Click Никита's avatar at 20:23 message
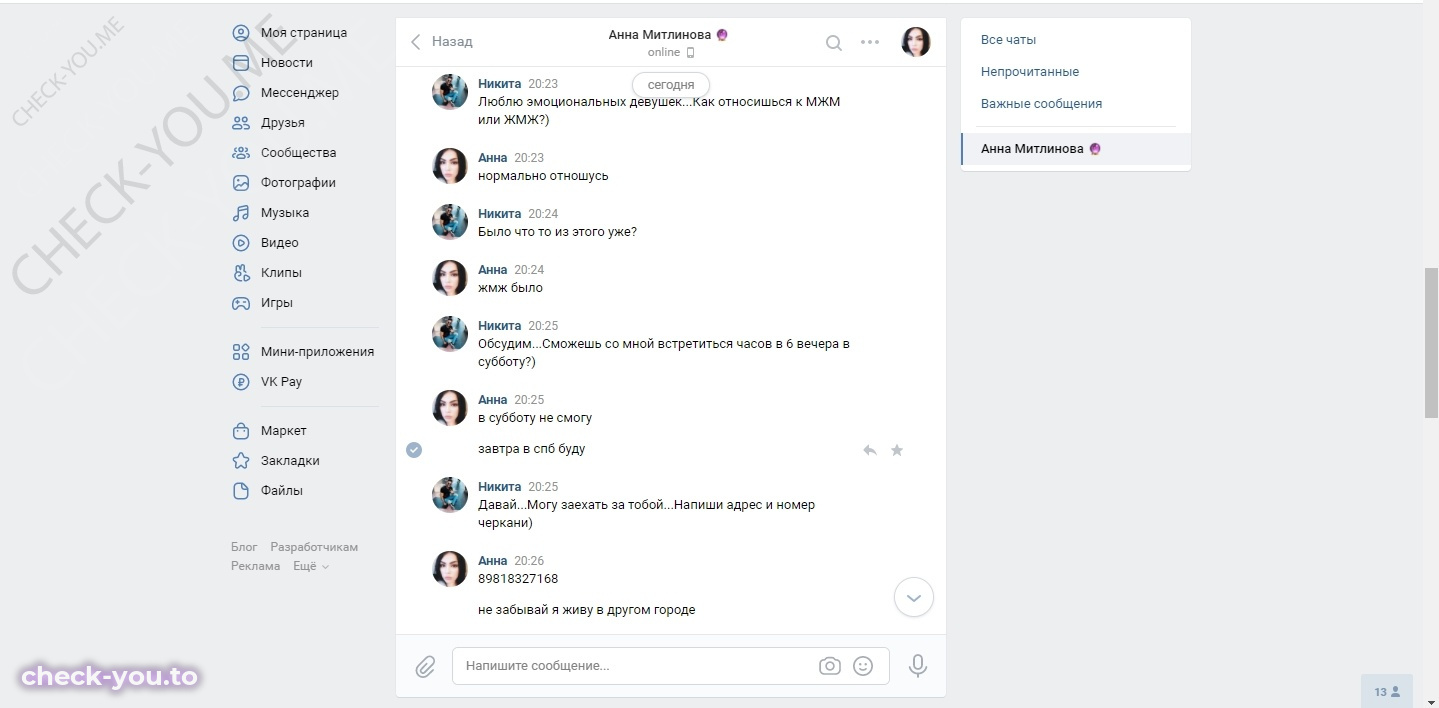The height and width of the screenshot is (708, 1439). (x=450, y=92)
